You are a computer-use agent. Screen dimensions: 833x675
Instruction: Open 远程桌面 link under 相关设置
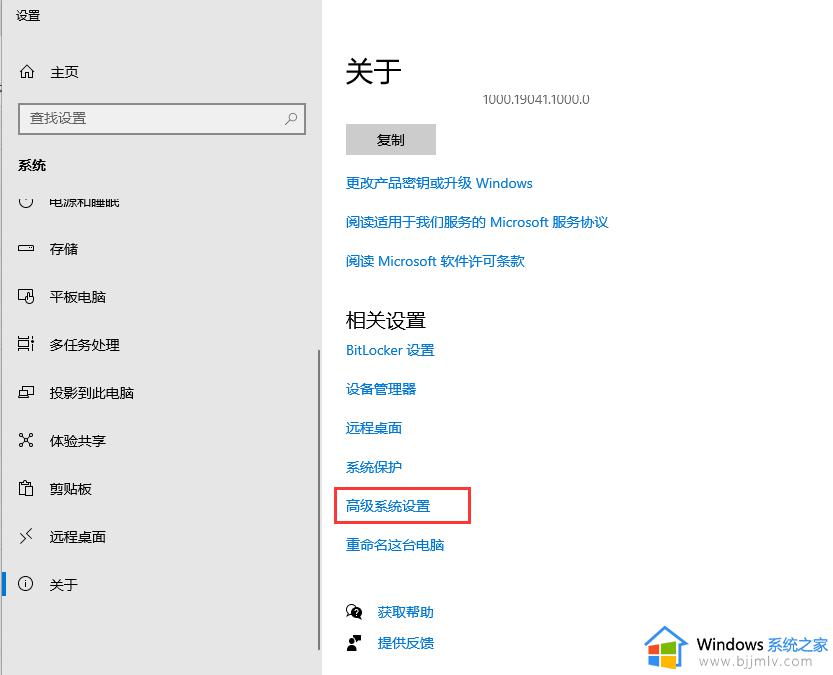click(x=374, y=428)
